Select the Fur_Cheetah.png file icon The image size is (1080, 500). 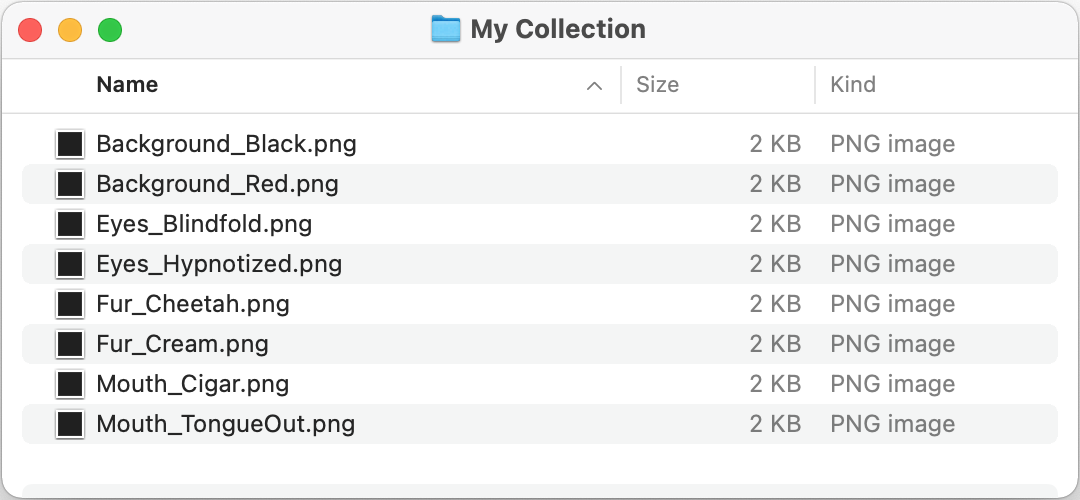(70, 304)
